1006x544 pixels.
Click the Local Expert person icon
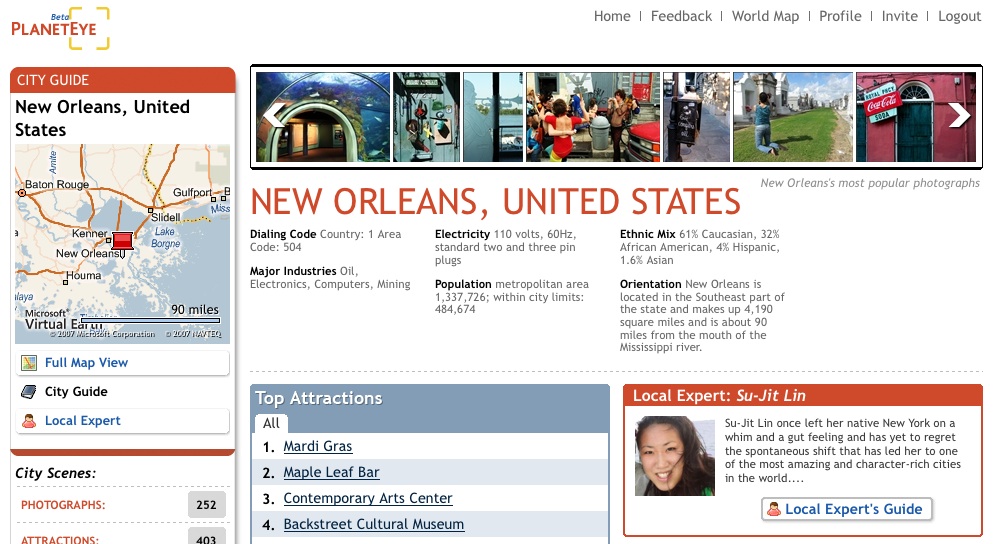tap(29, 421)
